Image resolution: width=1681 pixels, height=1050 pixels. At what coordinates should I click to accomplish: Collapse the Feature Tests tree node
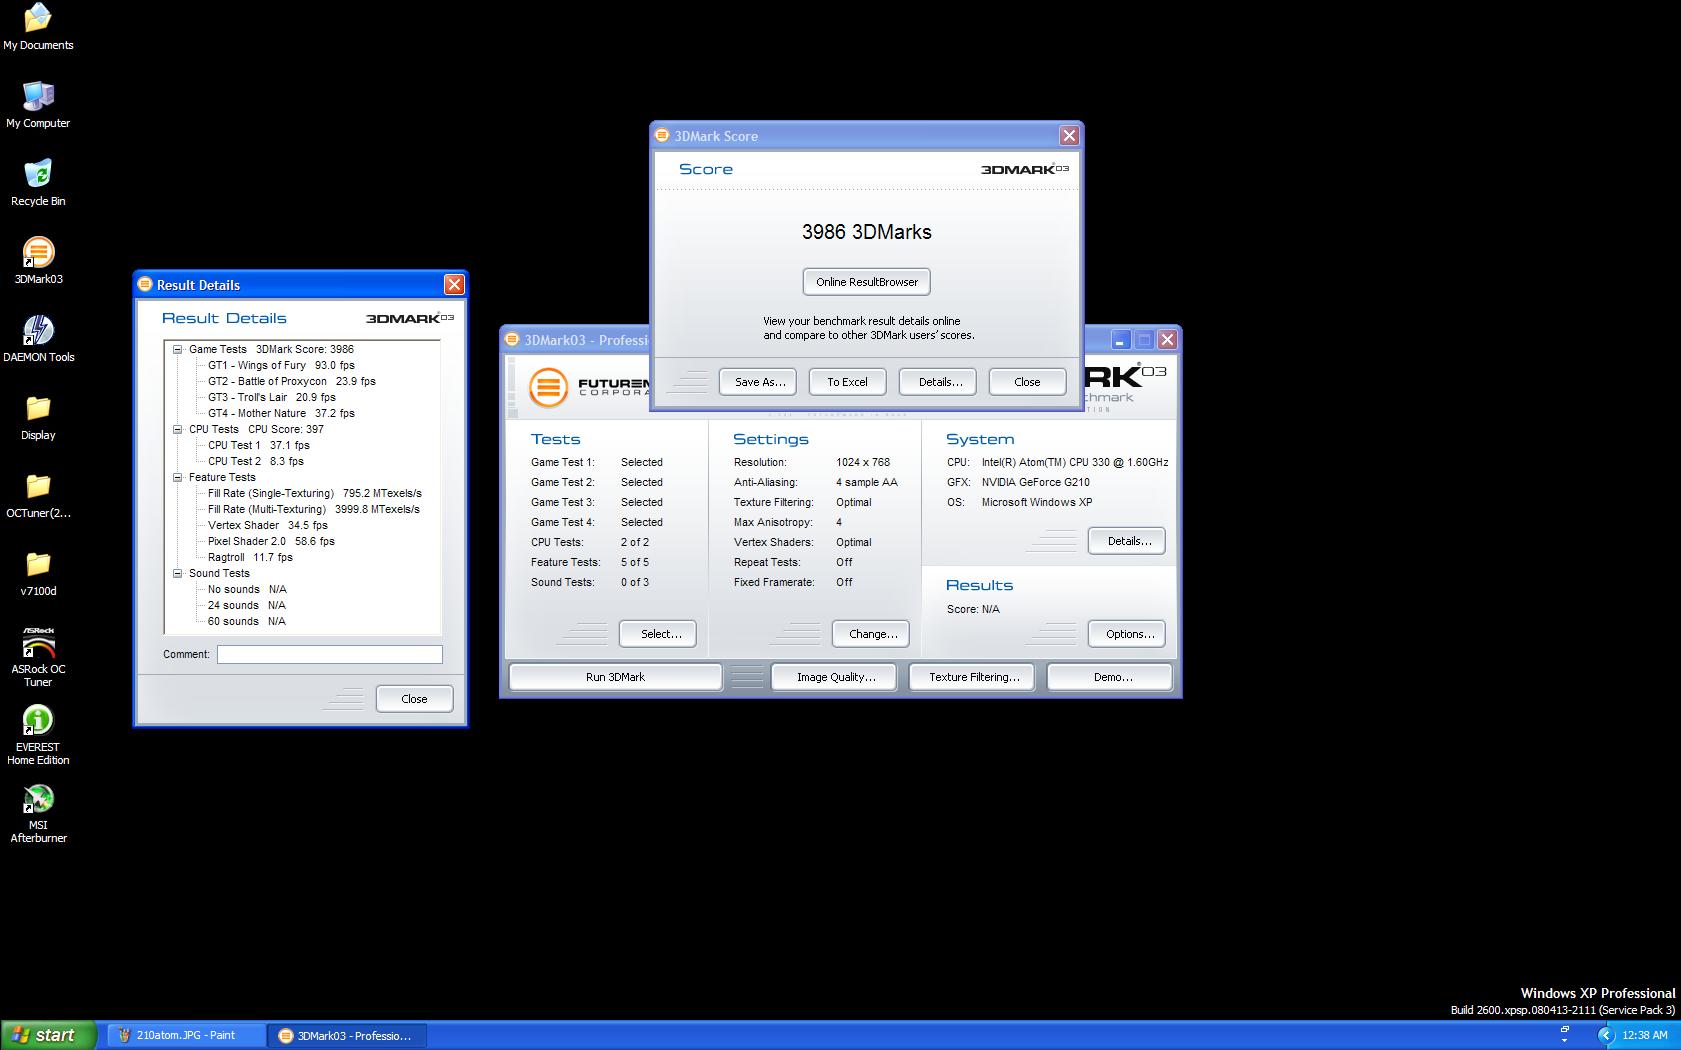(178, 477)
